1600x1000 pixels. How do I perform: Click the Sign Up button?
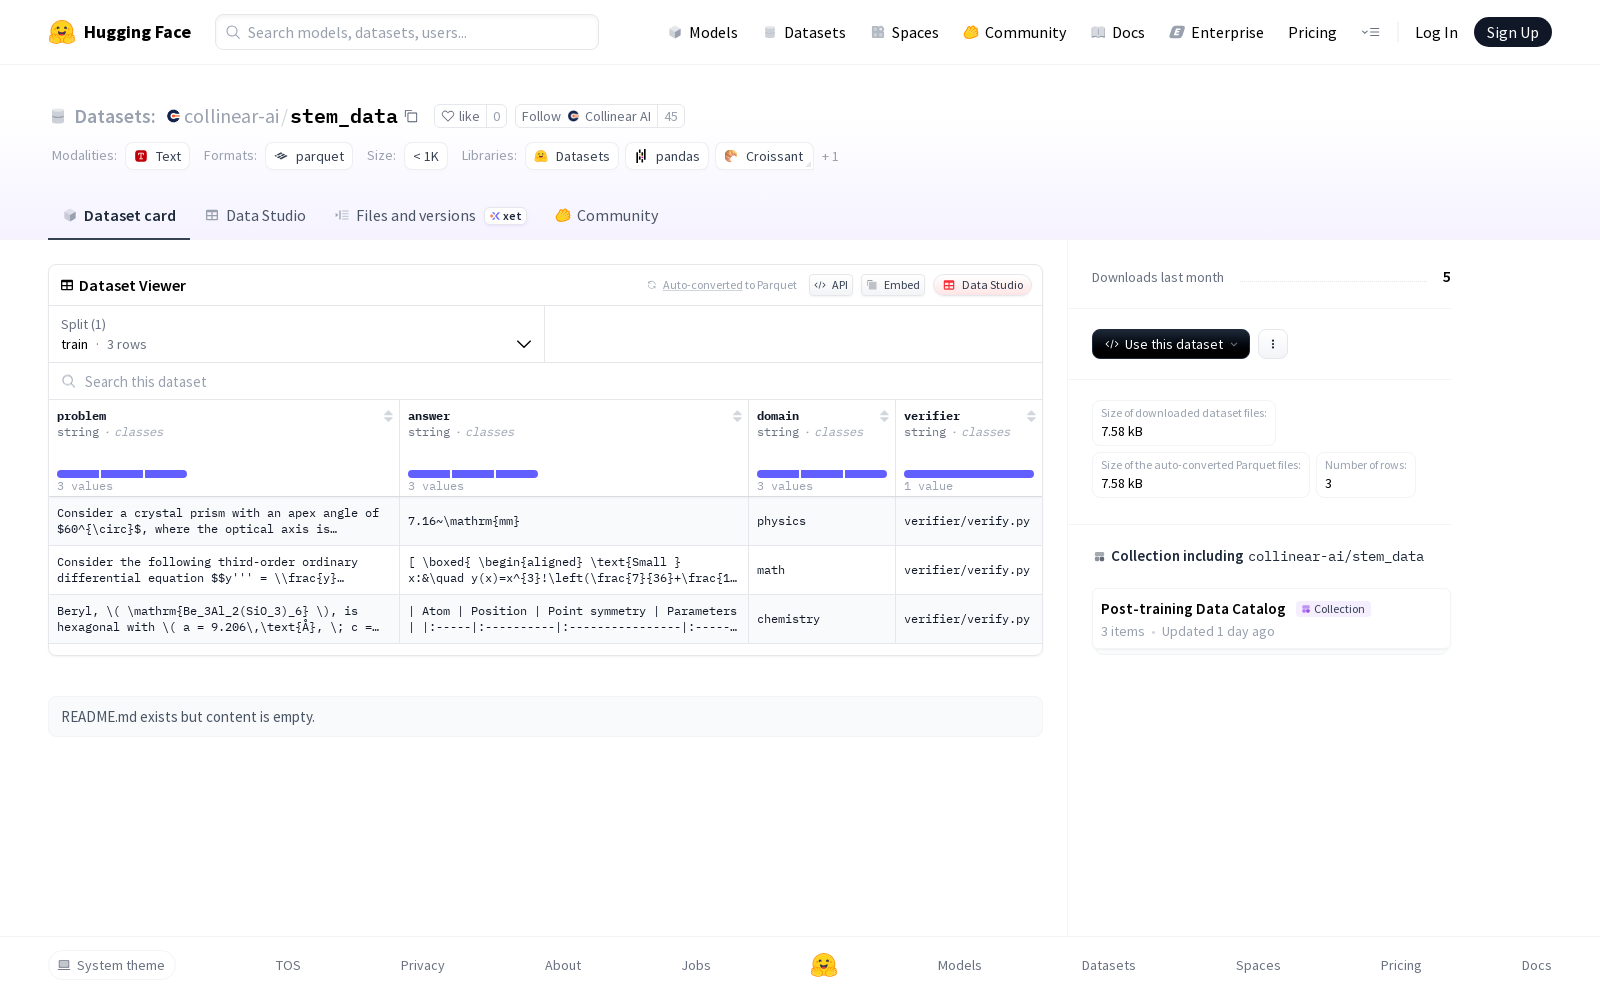coord(1513,32)
